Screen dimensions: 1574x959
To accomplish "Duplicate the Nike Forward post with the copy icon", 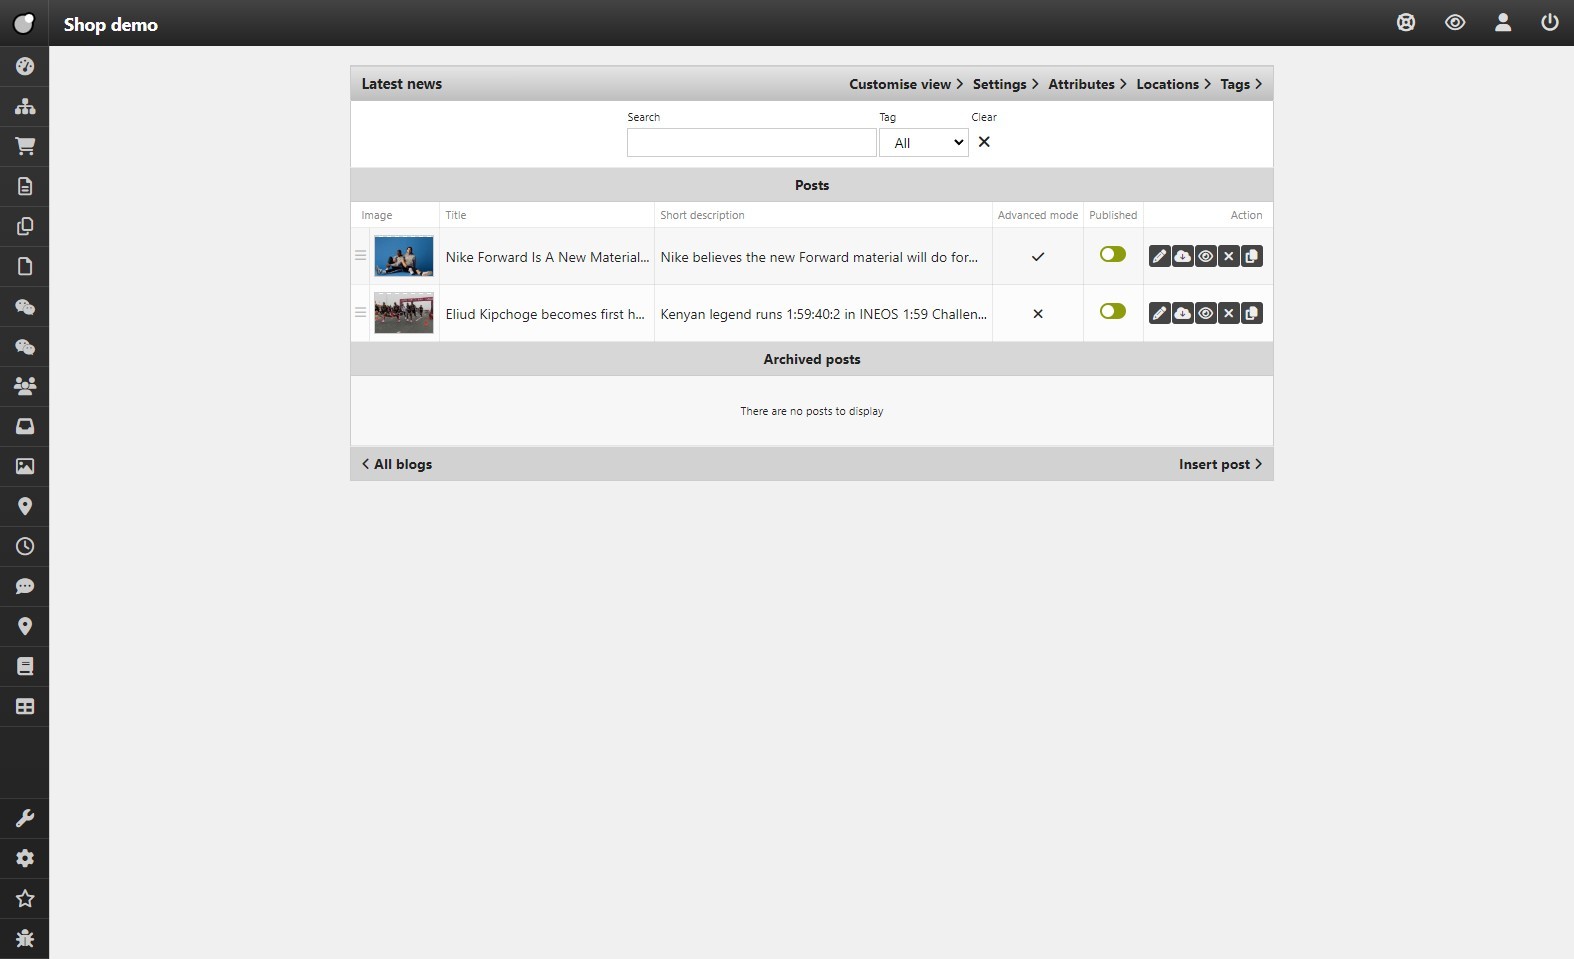I will tap(1252, 257).
